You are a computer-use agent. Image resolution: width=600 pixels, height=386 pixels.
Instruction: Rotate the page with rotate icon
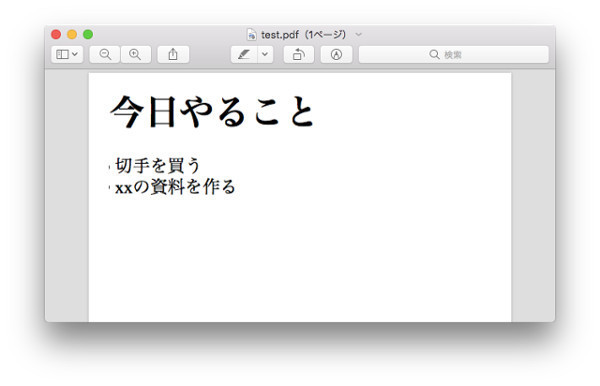pos(298,54)
